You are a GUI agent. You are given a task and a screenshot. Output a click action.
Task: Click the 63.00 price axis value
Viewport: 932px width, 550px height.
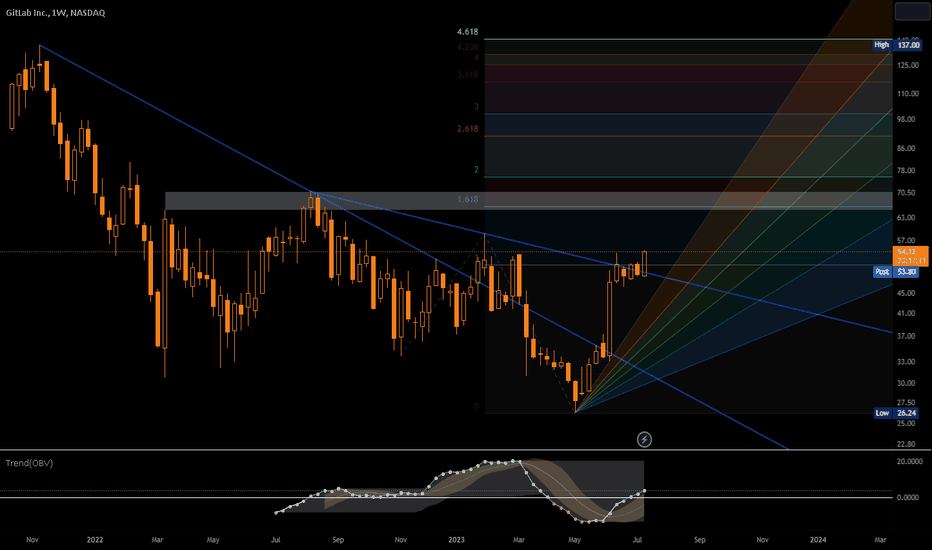(908, 218)
